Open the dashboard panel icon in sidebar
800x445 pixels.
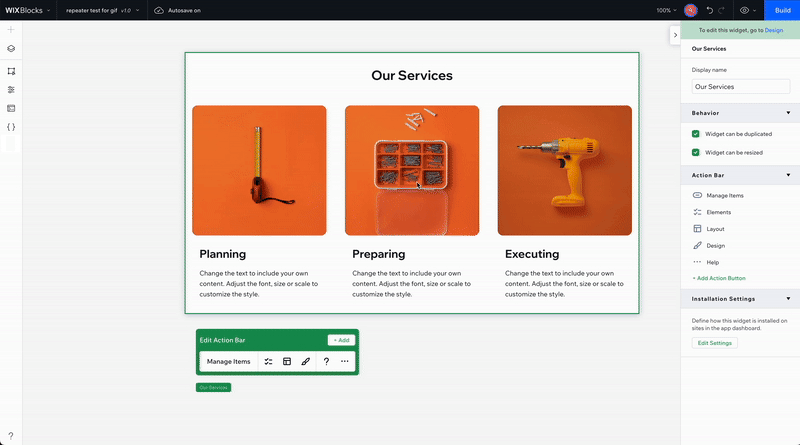click(11, 108)
